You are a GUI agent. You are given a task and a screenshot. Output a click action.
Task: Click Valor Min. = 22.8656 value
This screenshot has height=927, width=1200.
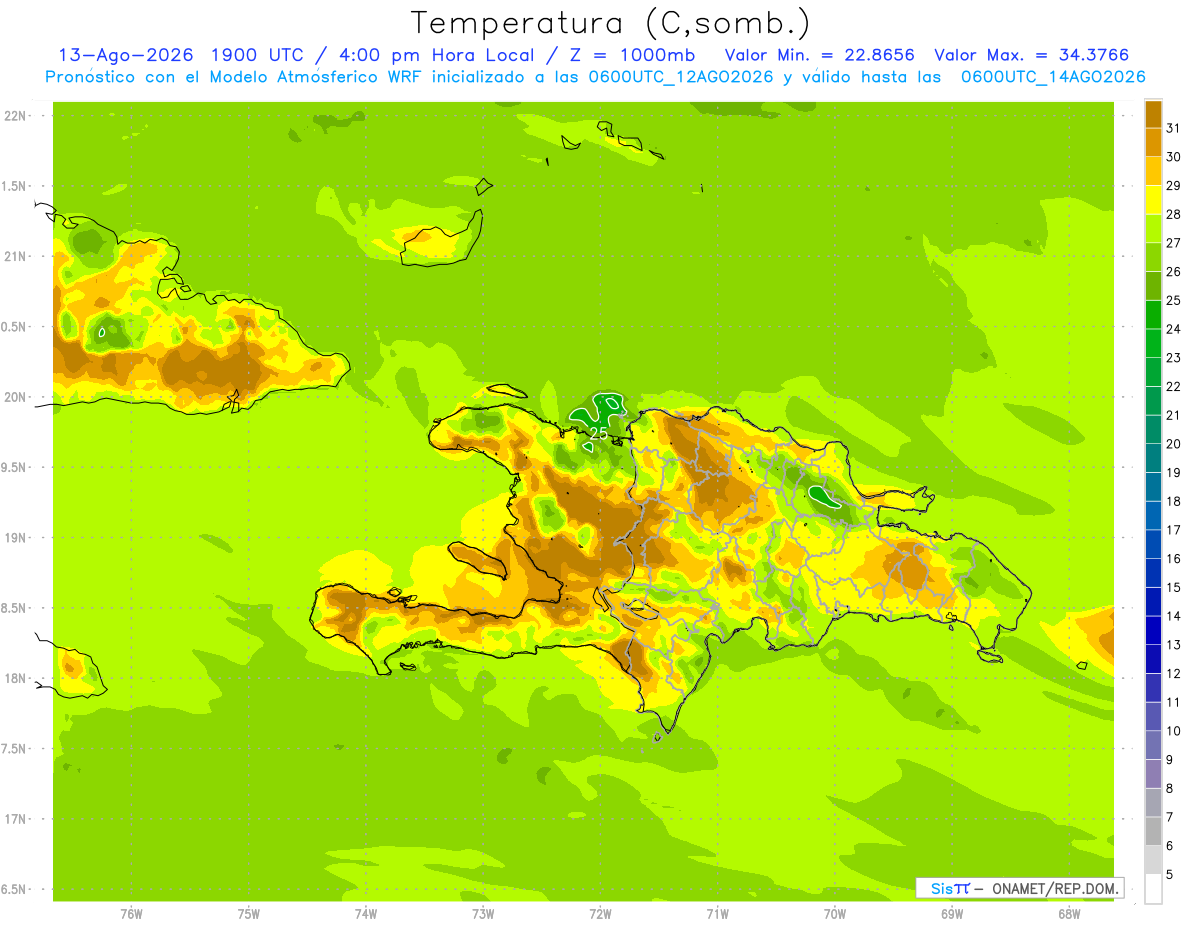point(818,55)
